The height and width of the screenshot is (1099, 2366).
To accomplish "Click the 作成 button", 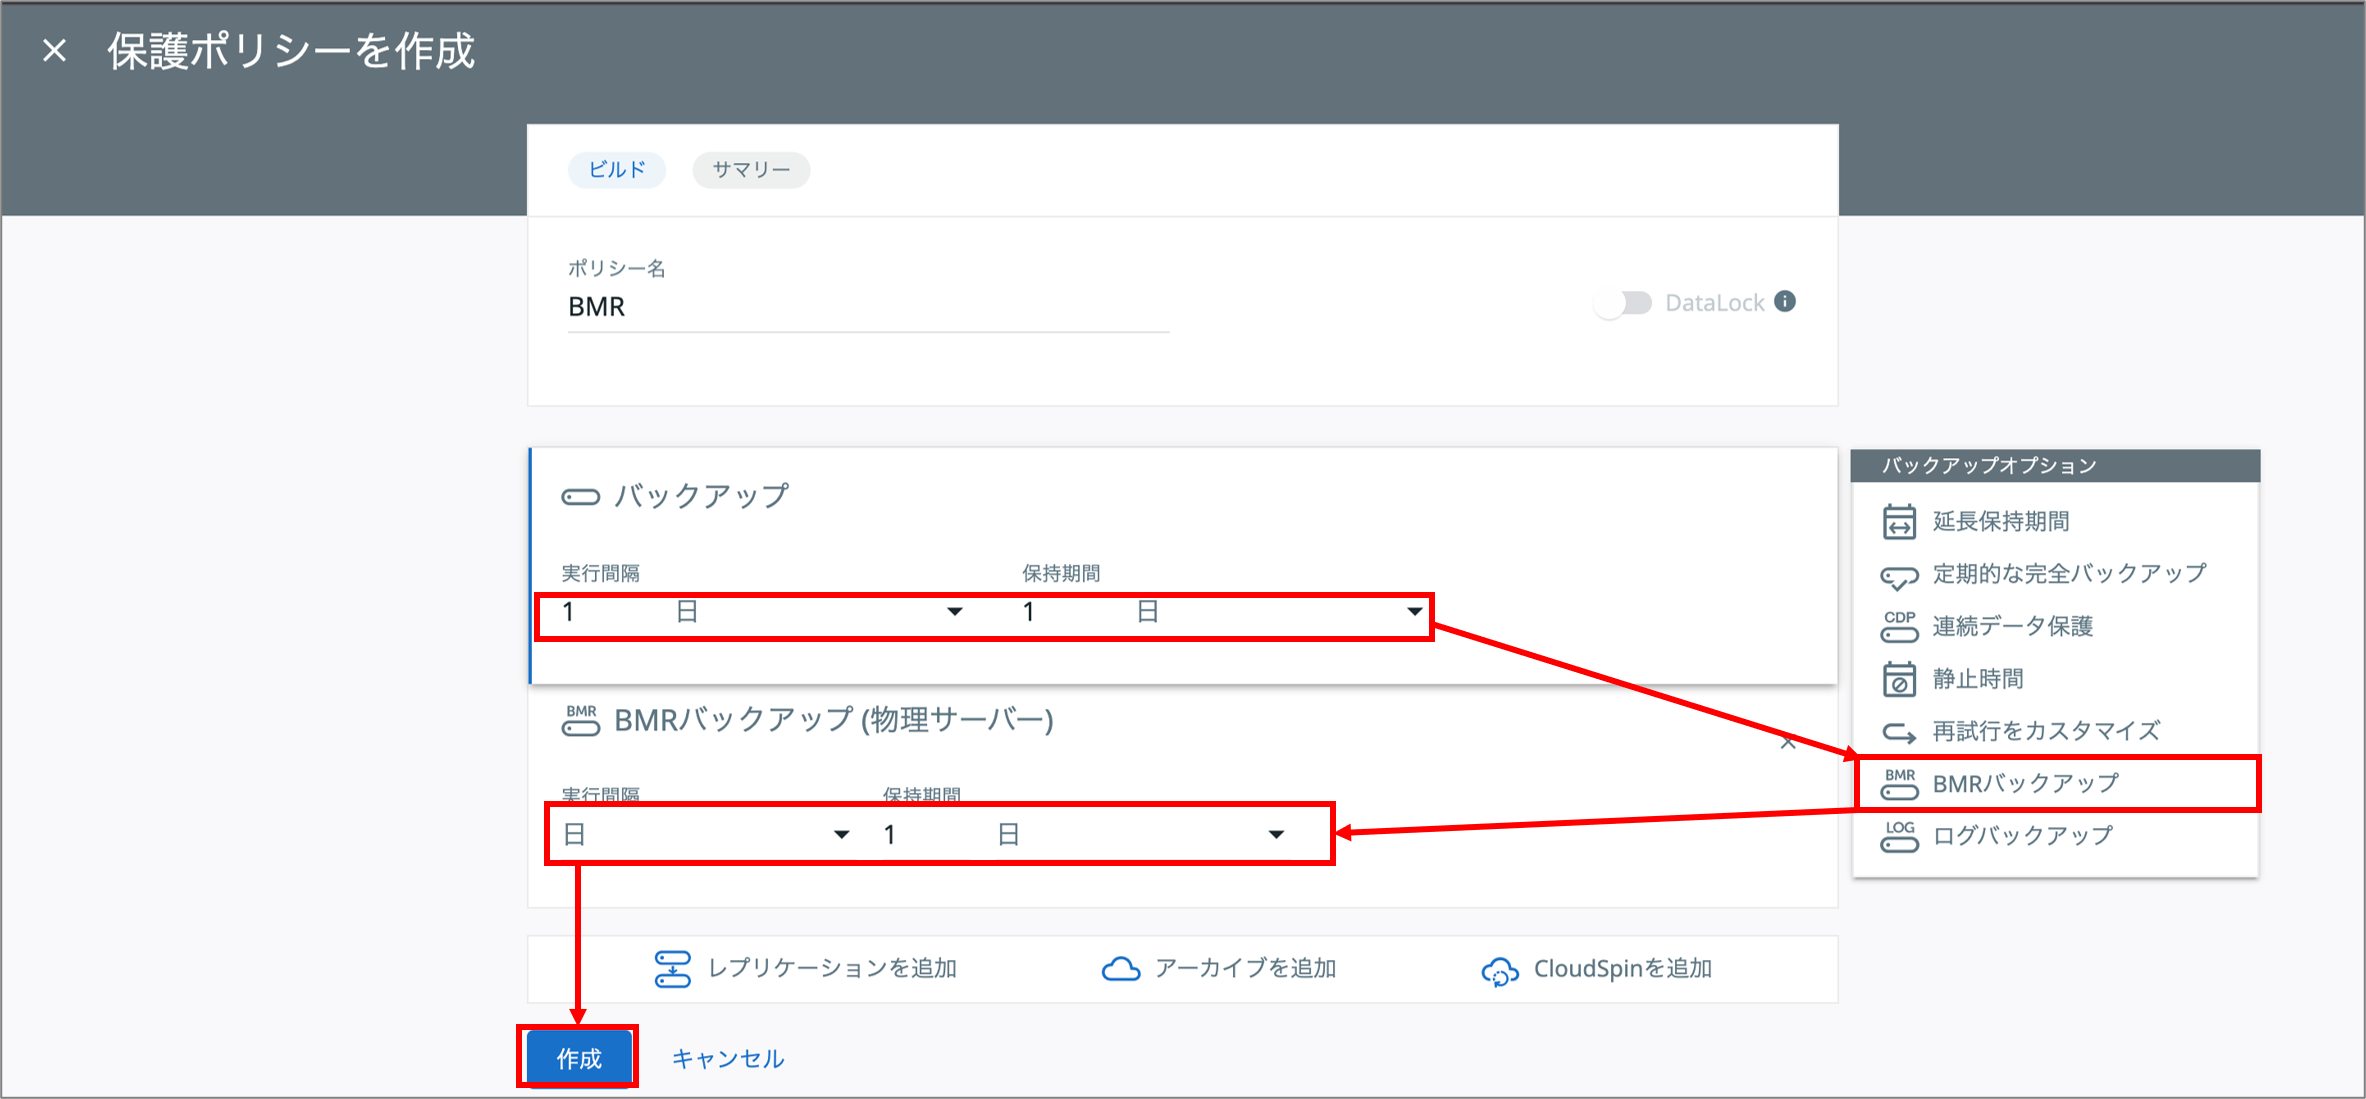I will (579, 1058).
